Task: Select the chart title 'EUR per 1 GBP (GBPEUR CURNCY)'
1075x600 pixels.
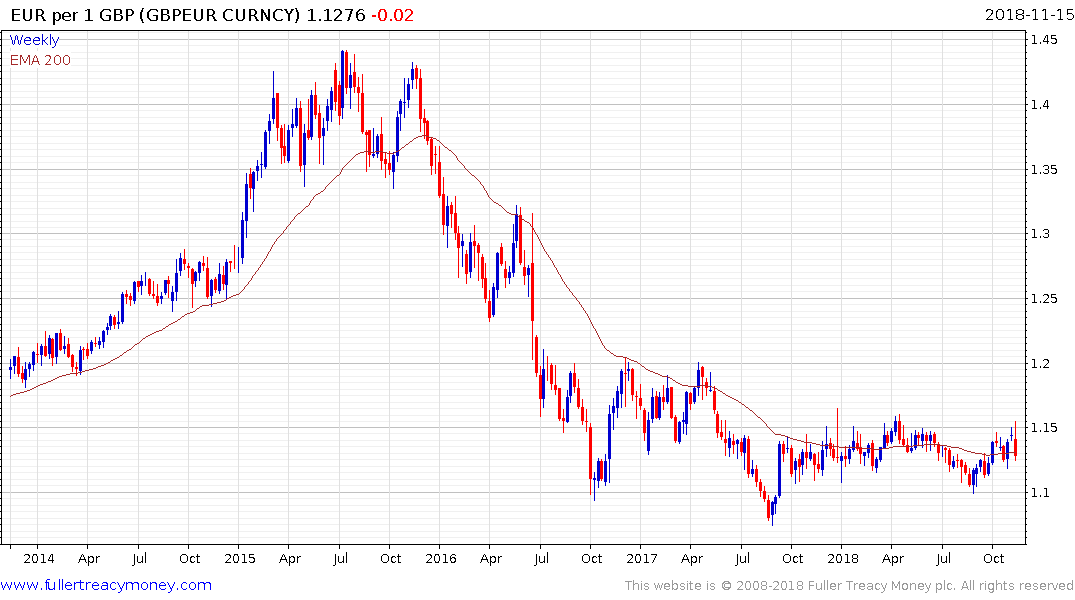Action: click(156, 15)
